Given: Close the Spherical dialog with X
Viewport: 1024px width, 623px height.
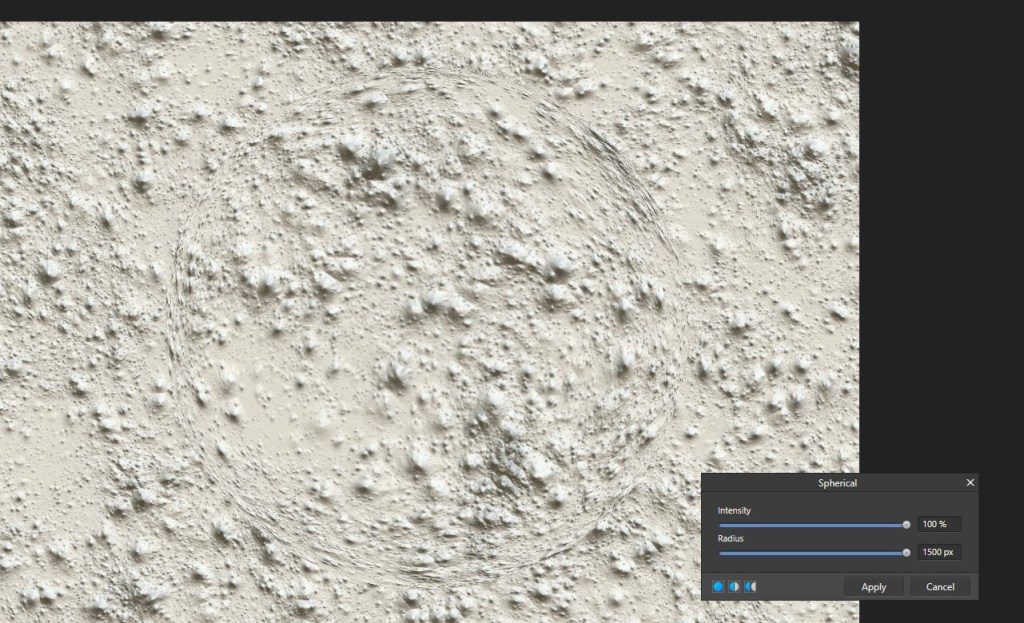Looking at the screenshot, I should 969,483.
